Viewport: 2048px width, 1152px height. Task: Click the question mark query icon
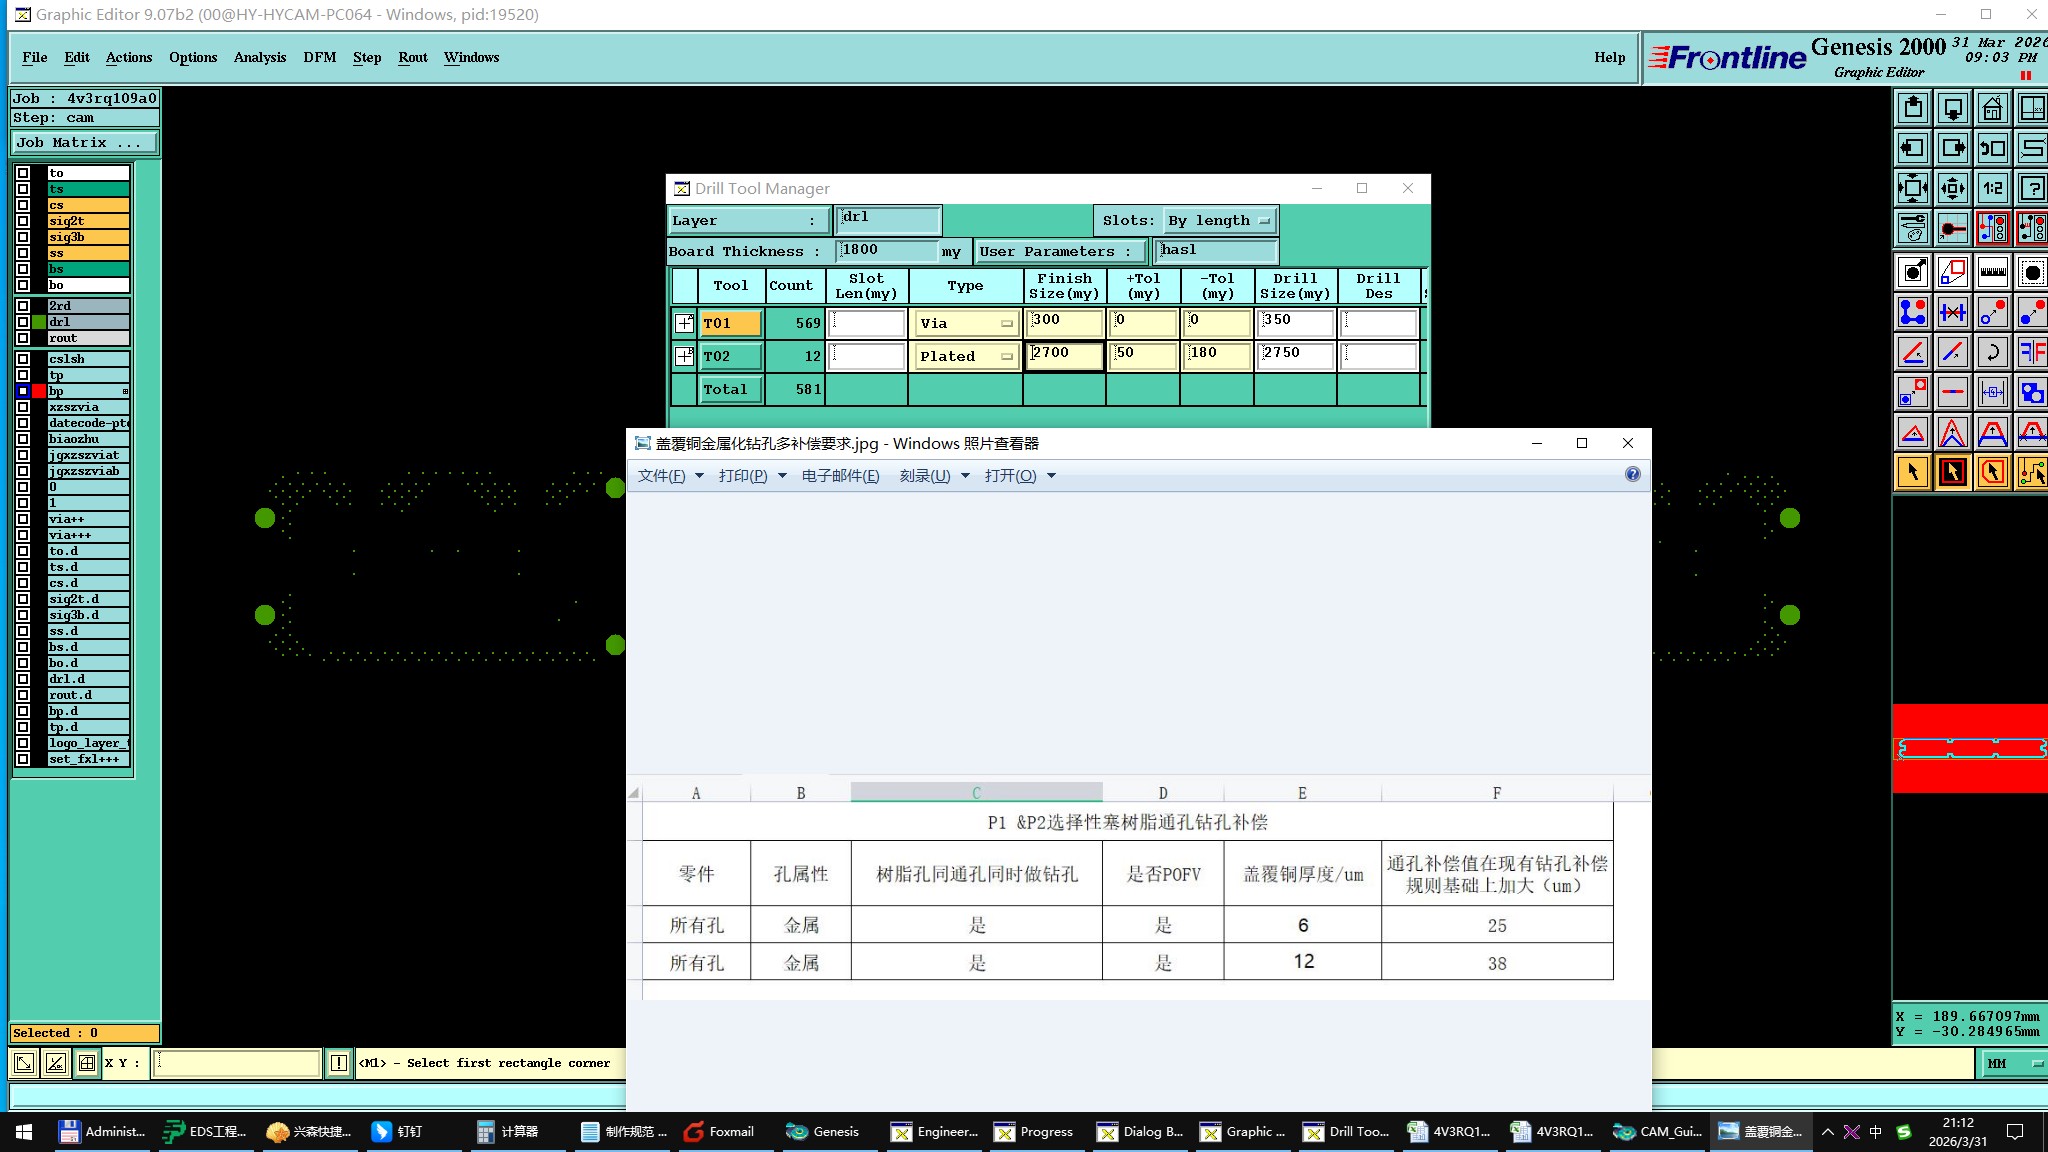click(x=2031, y=188)
